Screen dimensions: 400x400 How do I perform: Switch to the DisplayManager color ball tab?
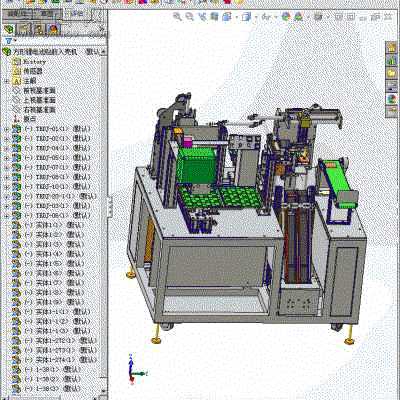point(53,29)
